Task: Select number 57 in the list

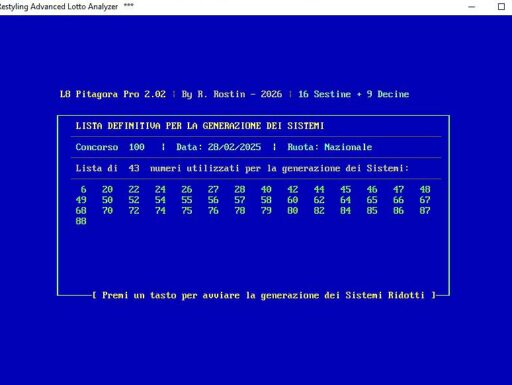Action: click(240, 200)
